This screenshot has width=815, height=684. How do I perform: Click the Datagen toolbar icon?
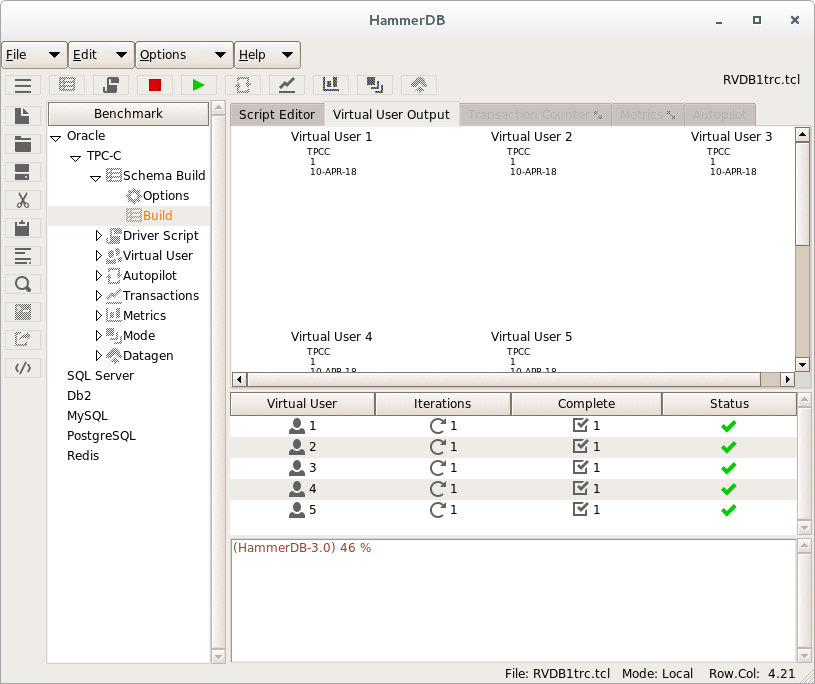tap(419, 85)
